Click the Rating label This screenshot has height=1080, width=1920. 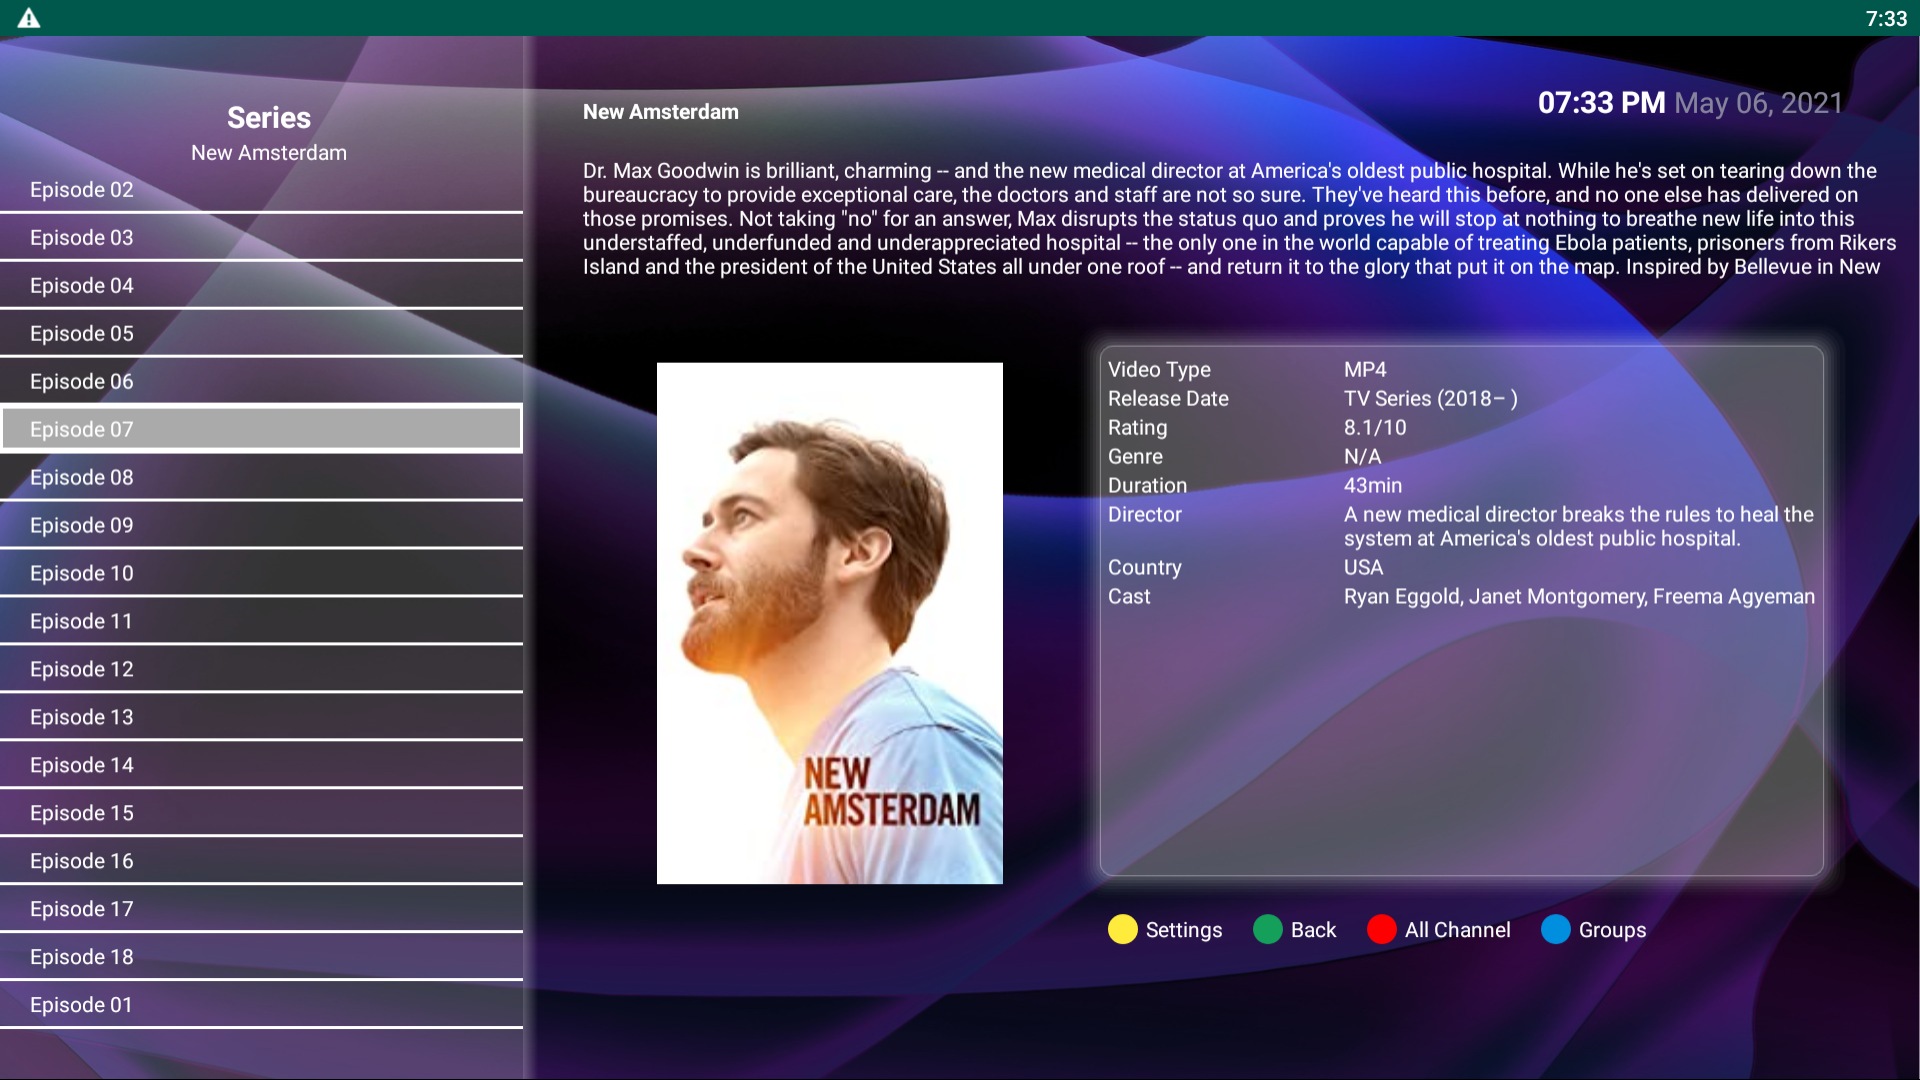[1137, 428]
